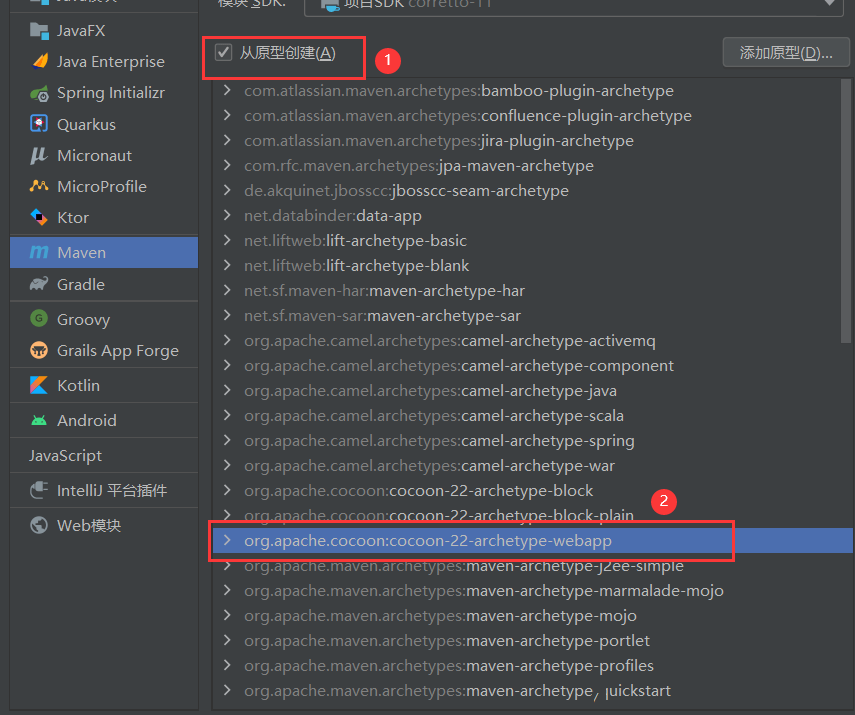Open the 模块 SDK dropdown
Image resolution: width=855 pixels, height=715 pixels.
pos(574,4)
